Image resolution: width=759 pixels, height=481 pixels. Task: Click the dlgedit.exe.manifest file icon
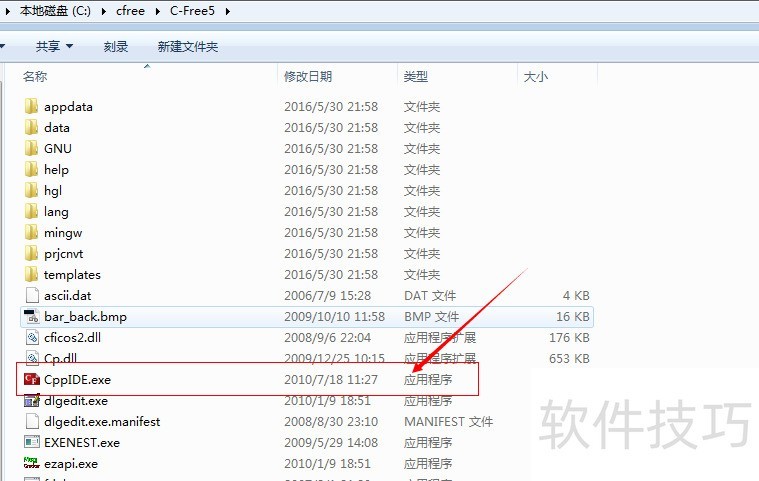coord(32,421)
